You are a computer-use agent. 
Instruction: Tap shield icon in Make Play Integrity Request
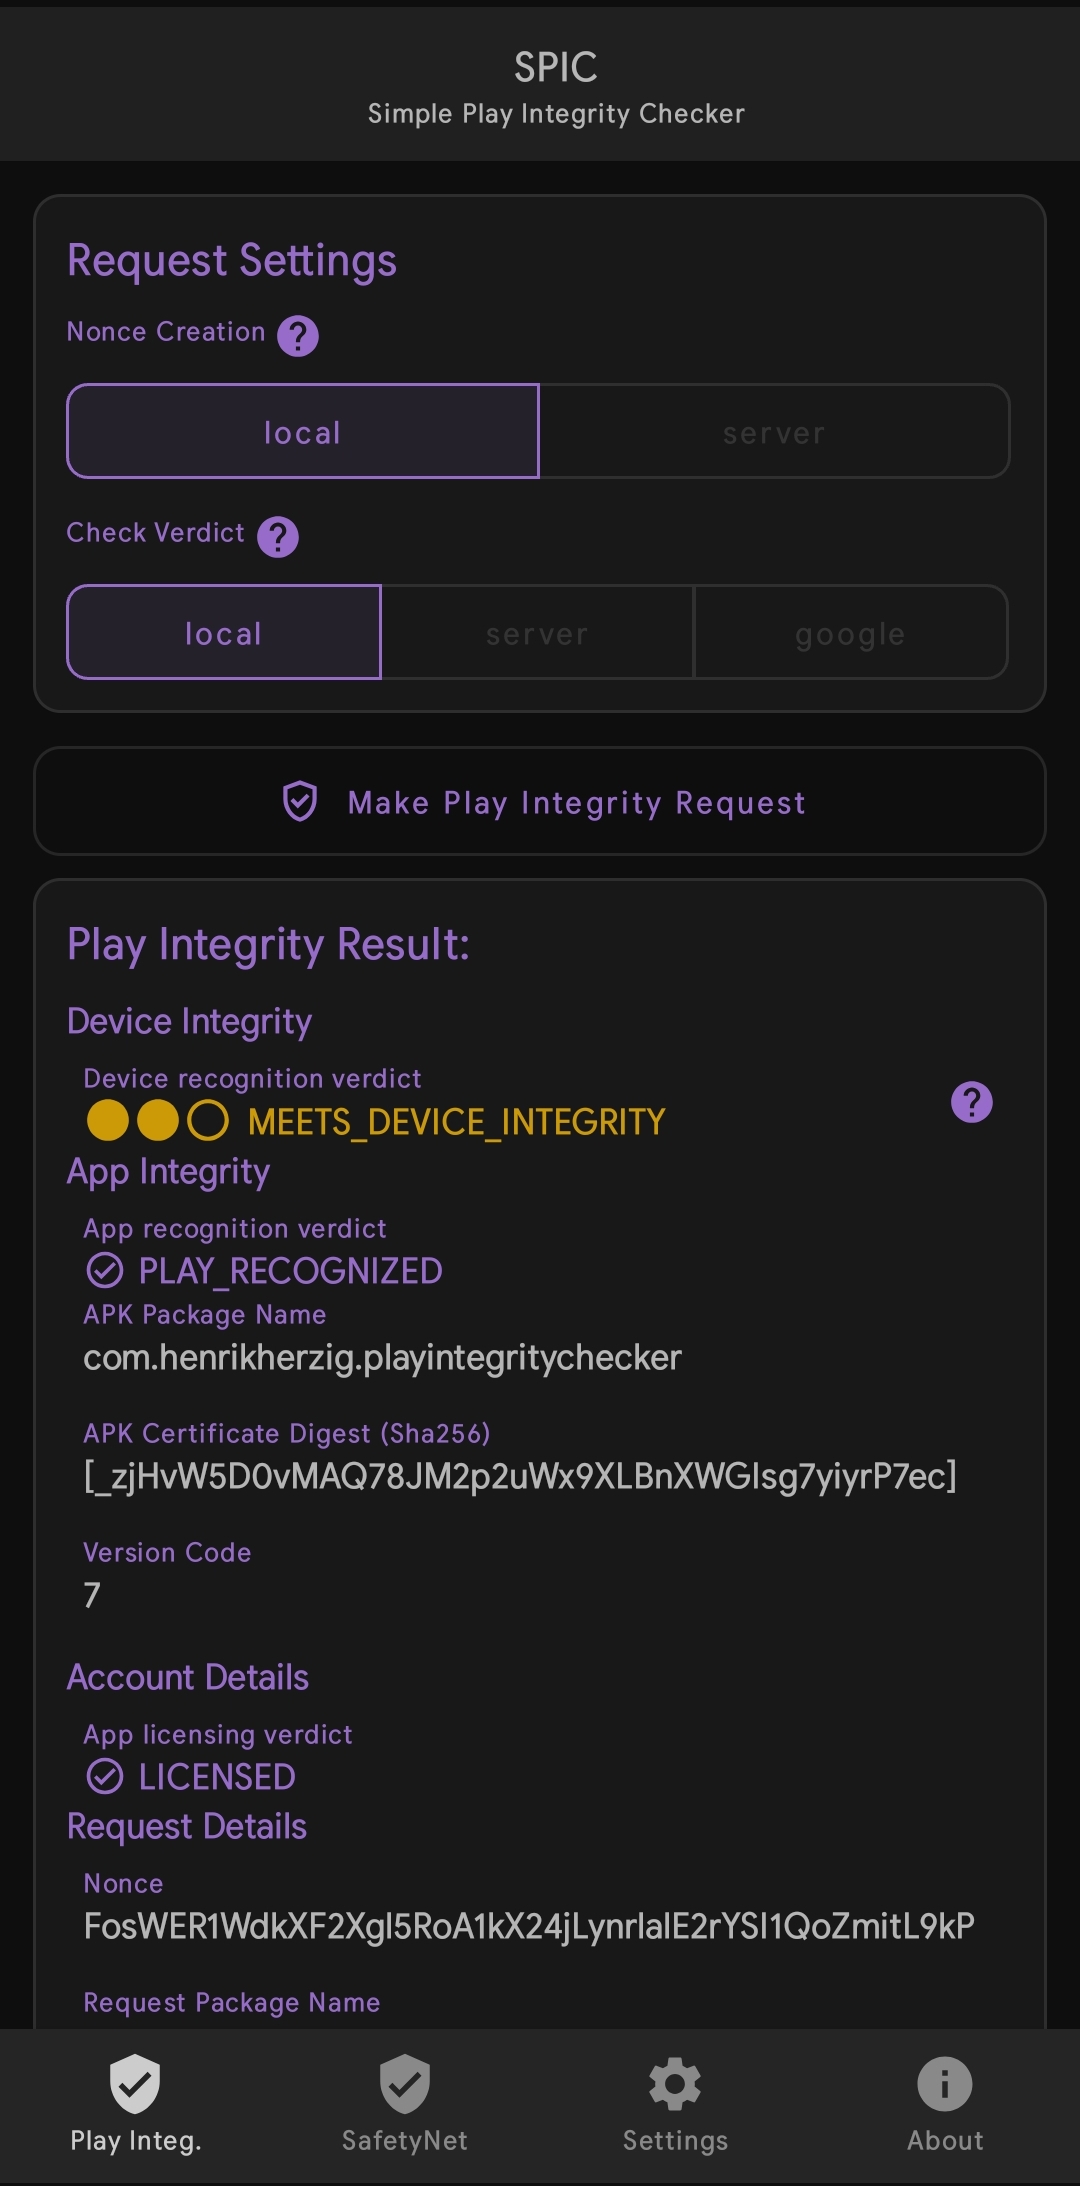coord(300,802)
